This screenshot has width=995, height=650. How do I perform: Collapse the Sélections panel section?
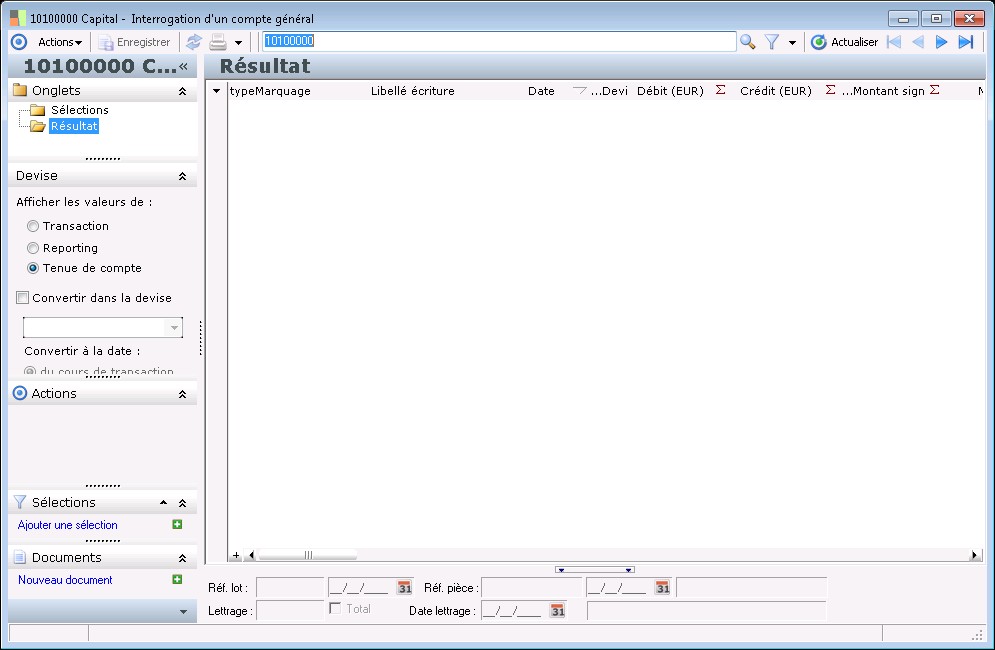click(x=183, y=503)
